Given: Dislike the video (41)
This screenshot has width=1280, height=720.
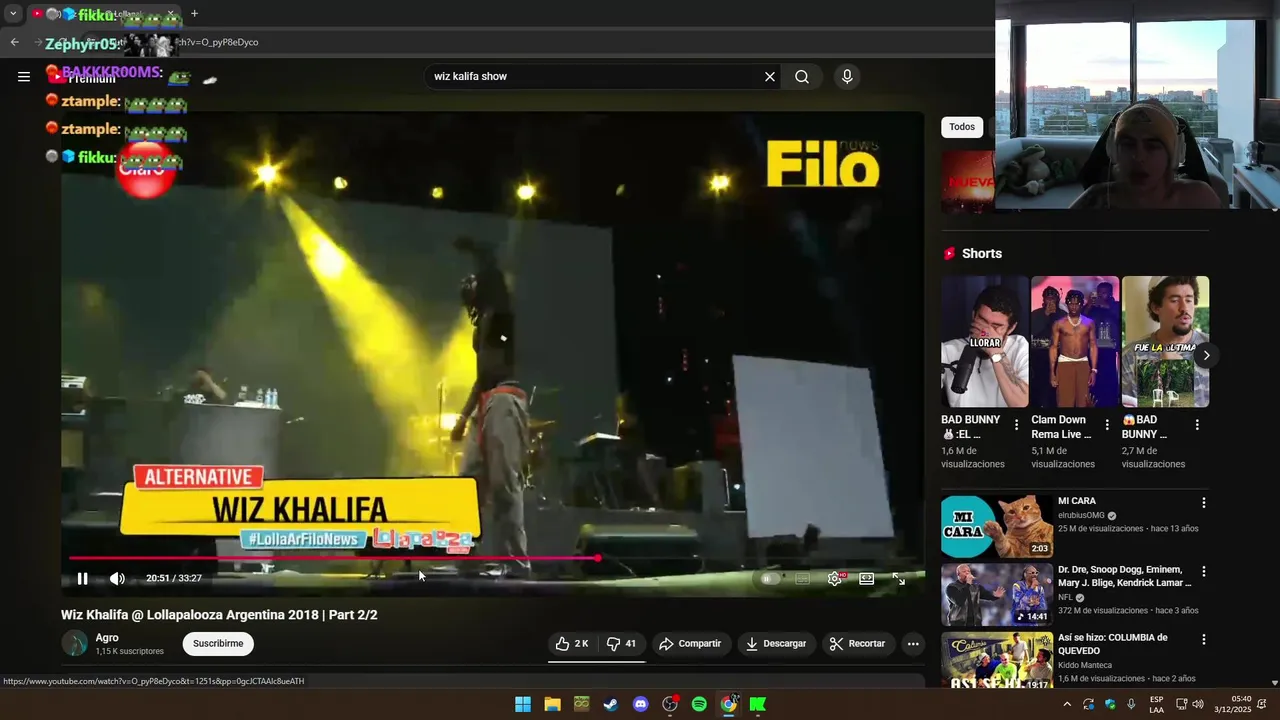Looking at the screenshot, I should (x=622, y=644).
